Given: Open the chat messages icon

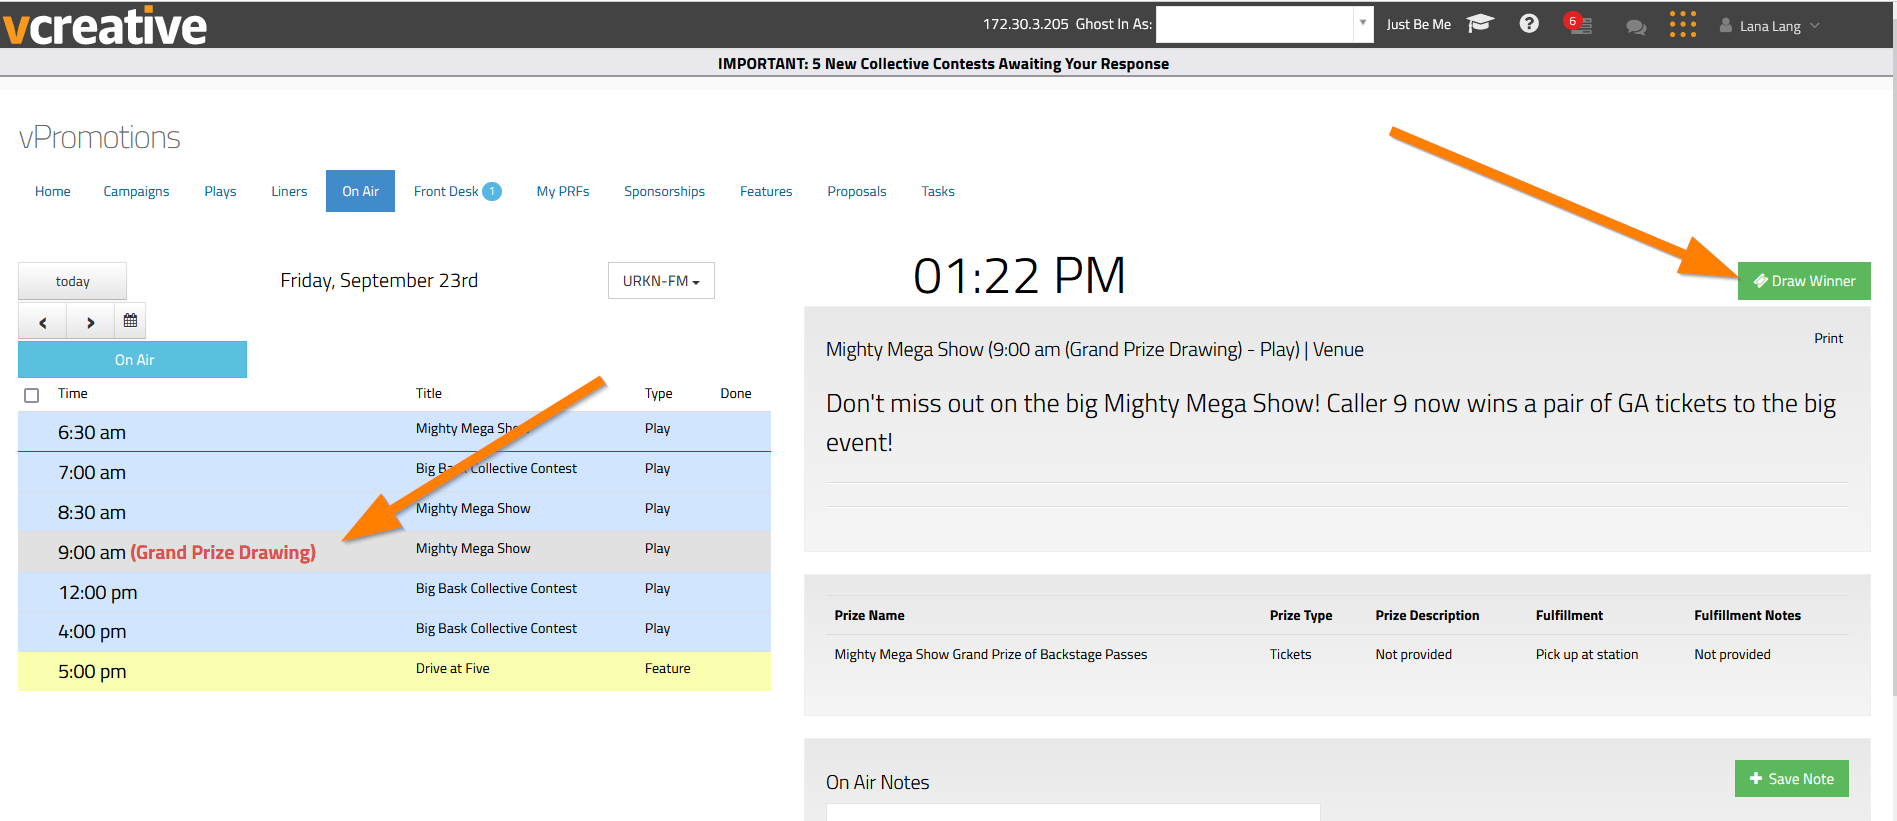Looking at the screenshot, I should click(1636, 27).
